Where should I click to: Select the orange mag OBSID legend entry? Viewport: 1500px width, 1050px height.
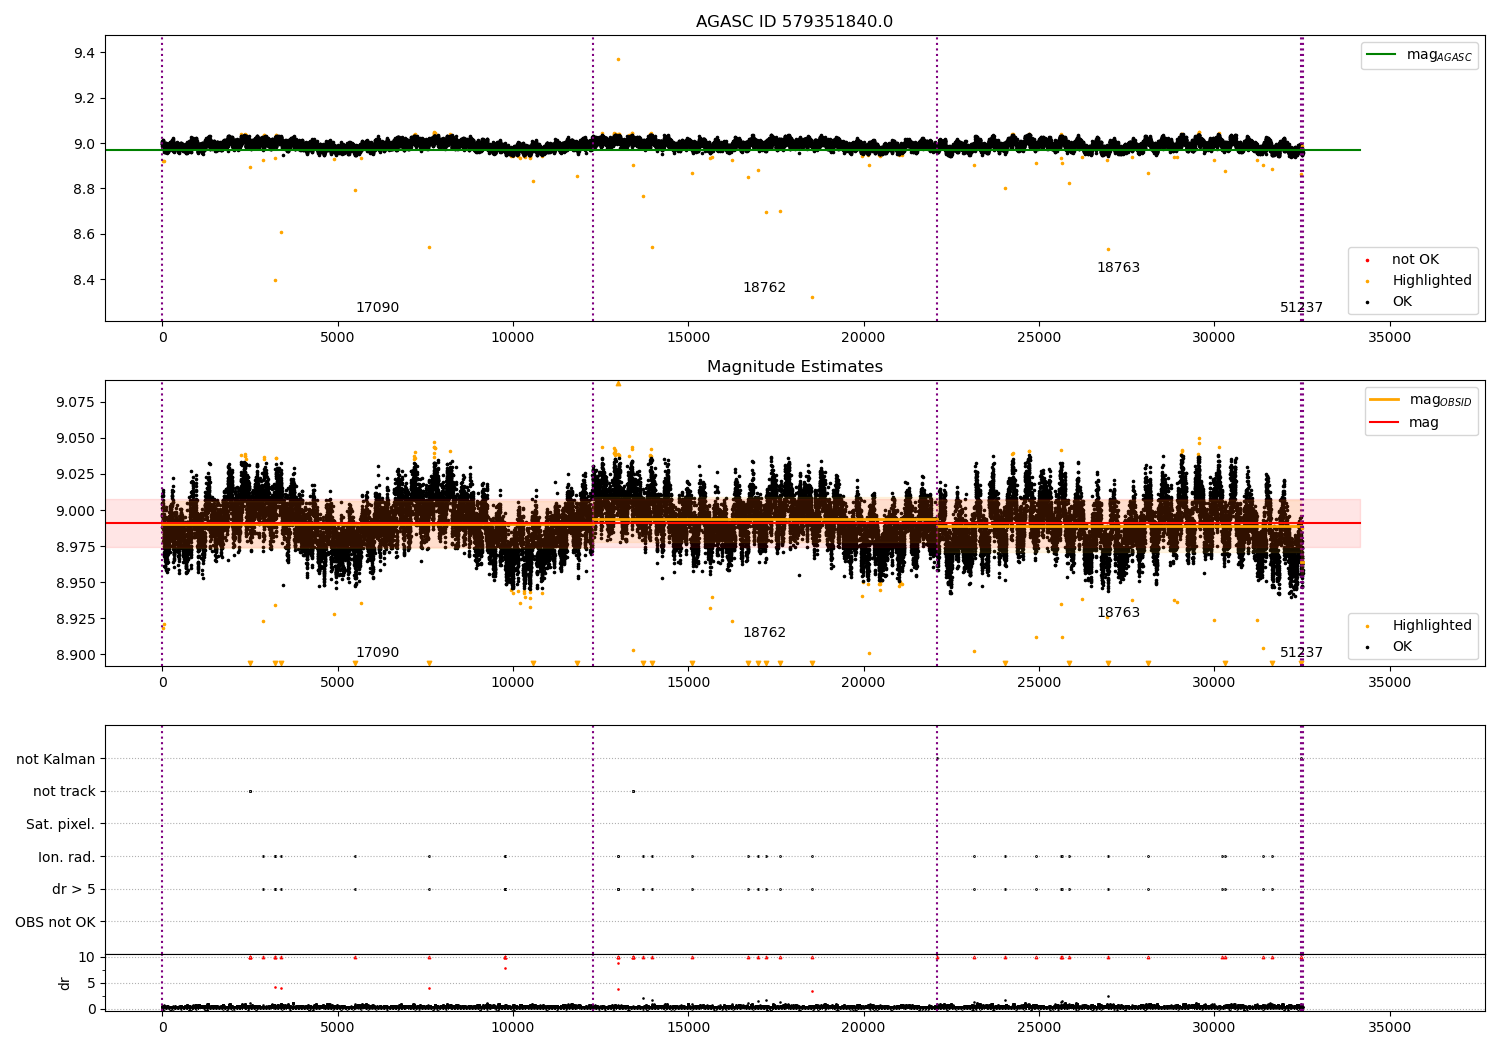click(1420, 400)
